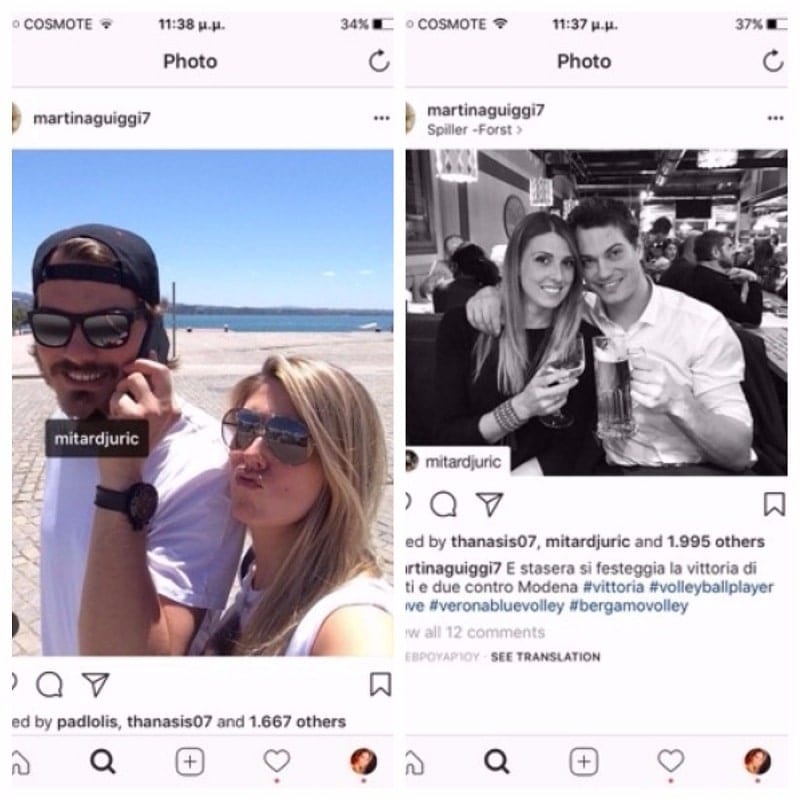Open search tab in left bottom bar
This screenshot has width=800, height=800.
click(x=103, y=762)
